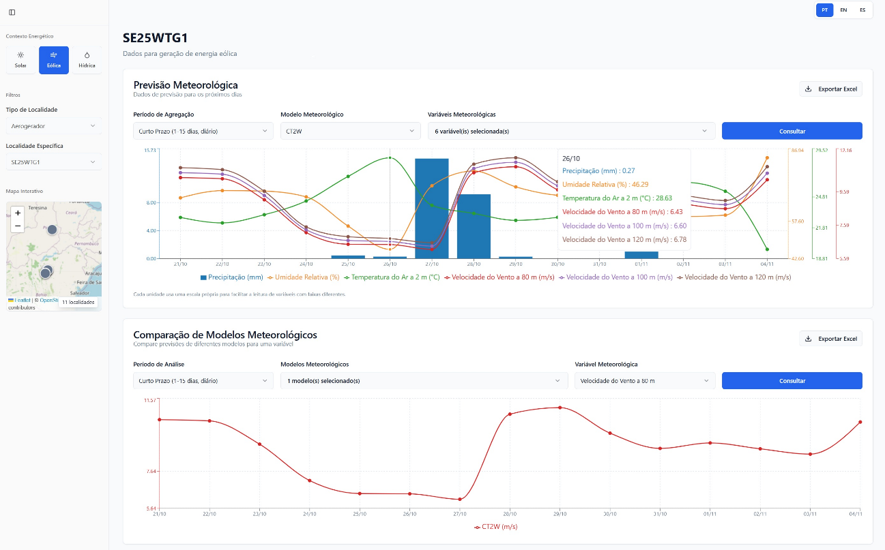Click the tall precipitation bar for 27/10
This screenshot has height=550, width=885.
click(432, 208)
